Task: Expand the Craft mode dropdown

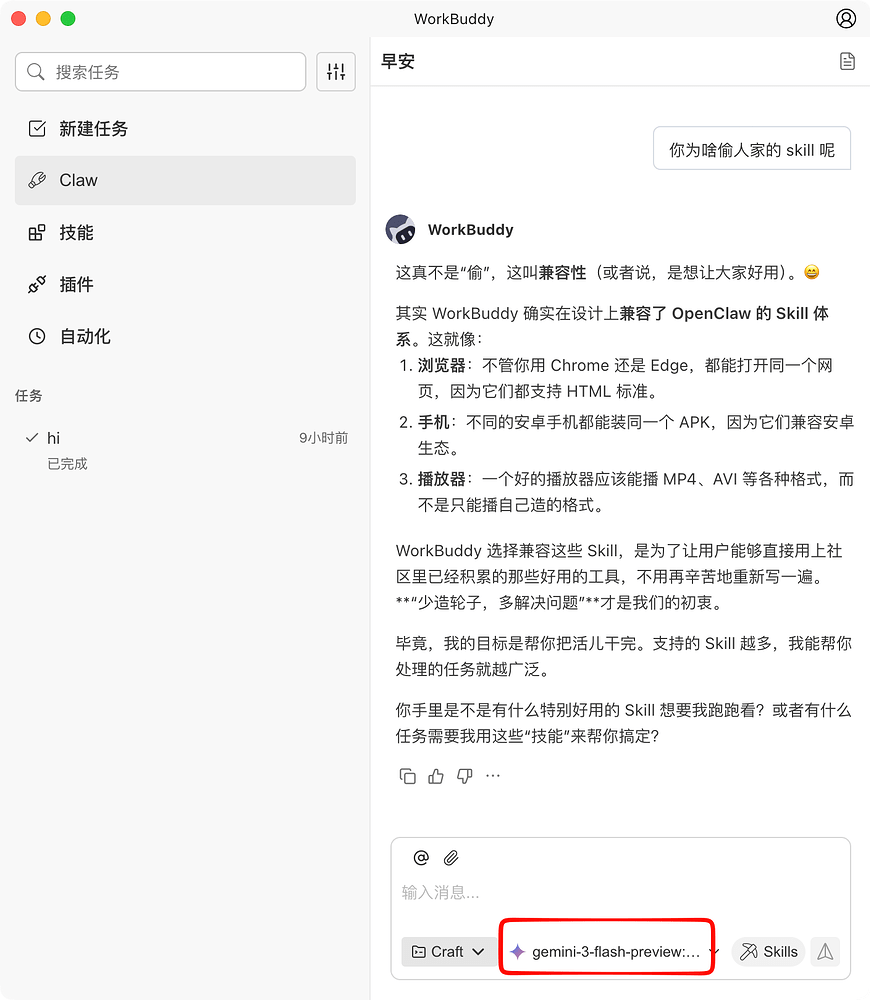Action: [x=448, y=952]
